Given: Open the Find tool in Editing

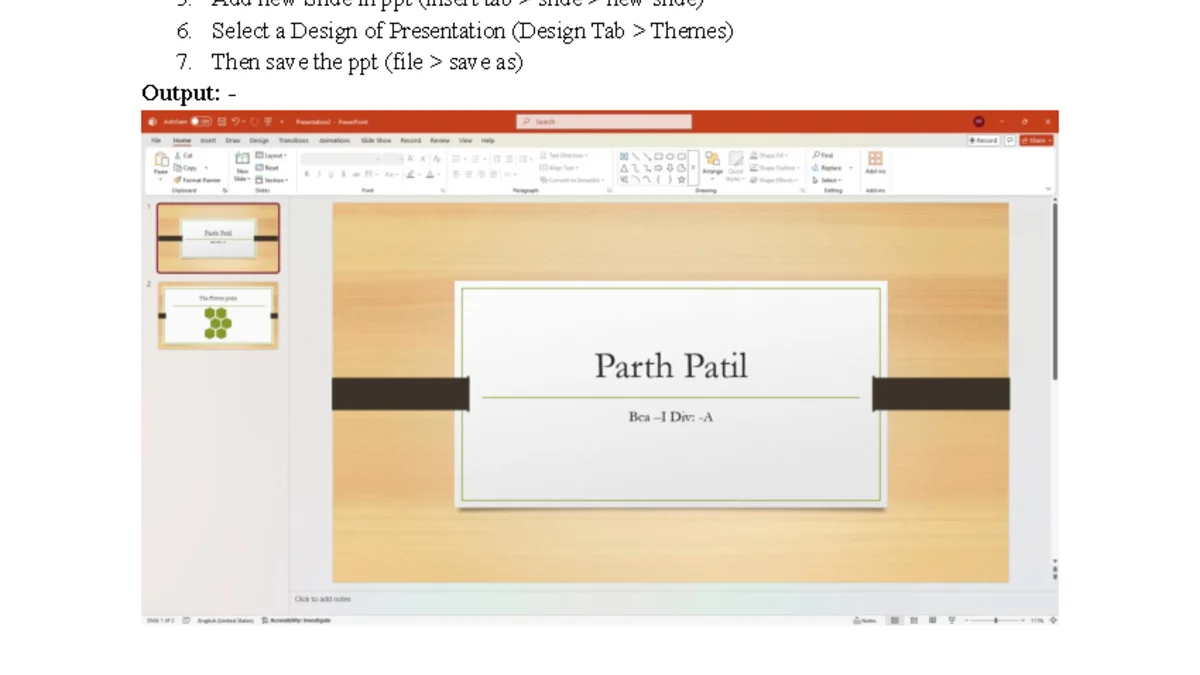Looking at the screenshot, I should pyautogui.click(x=823, y=156).
